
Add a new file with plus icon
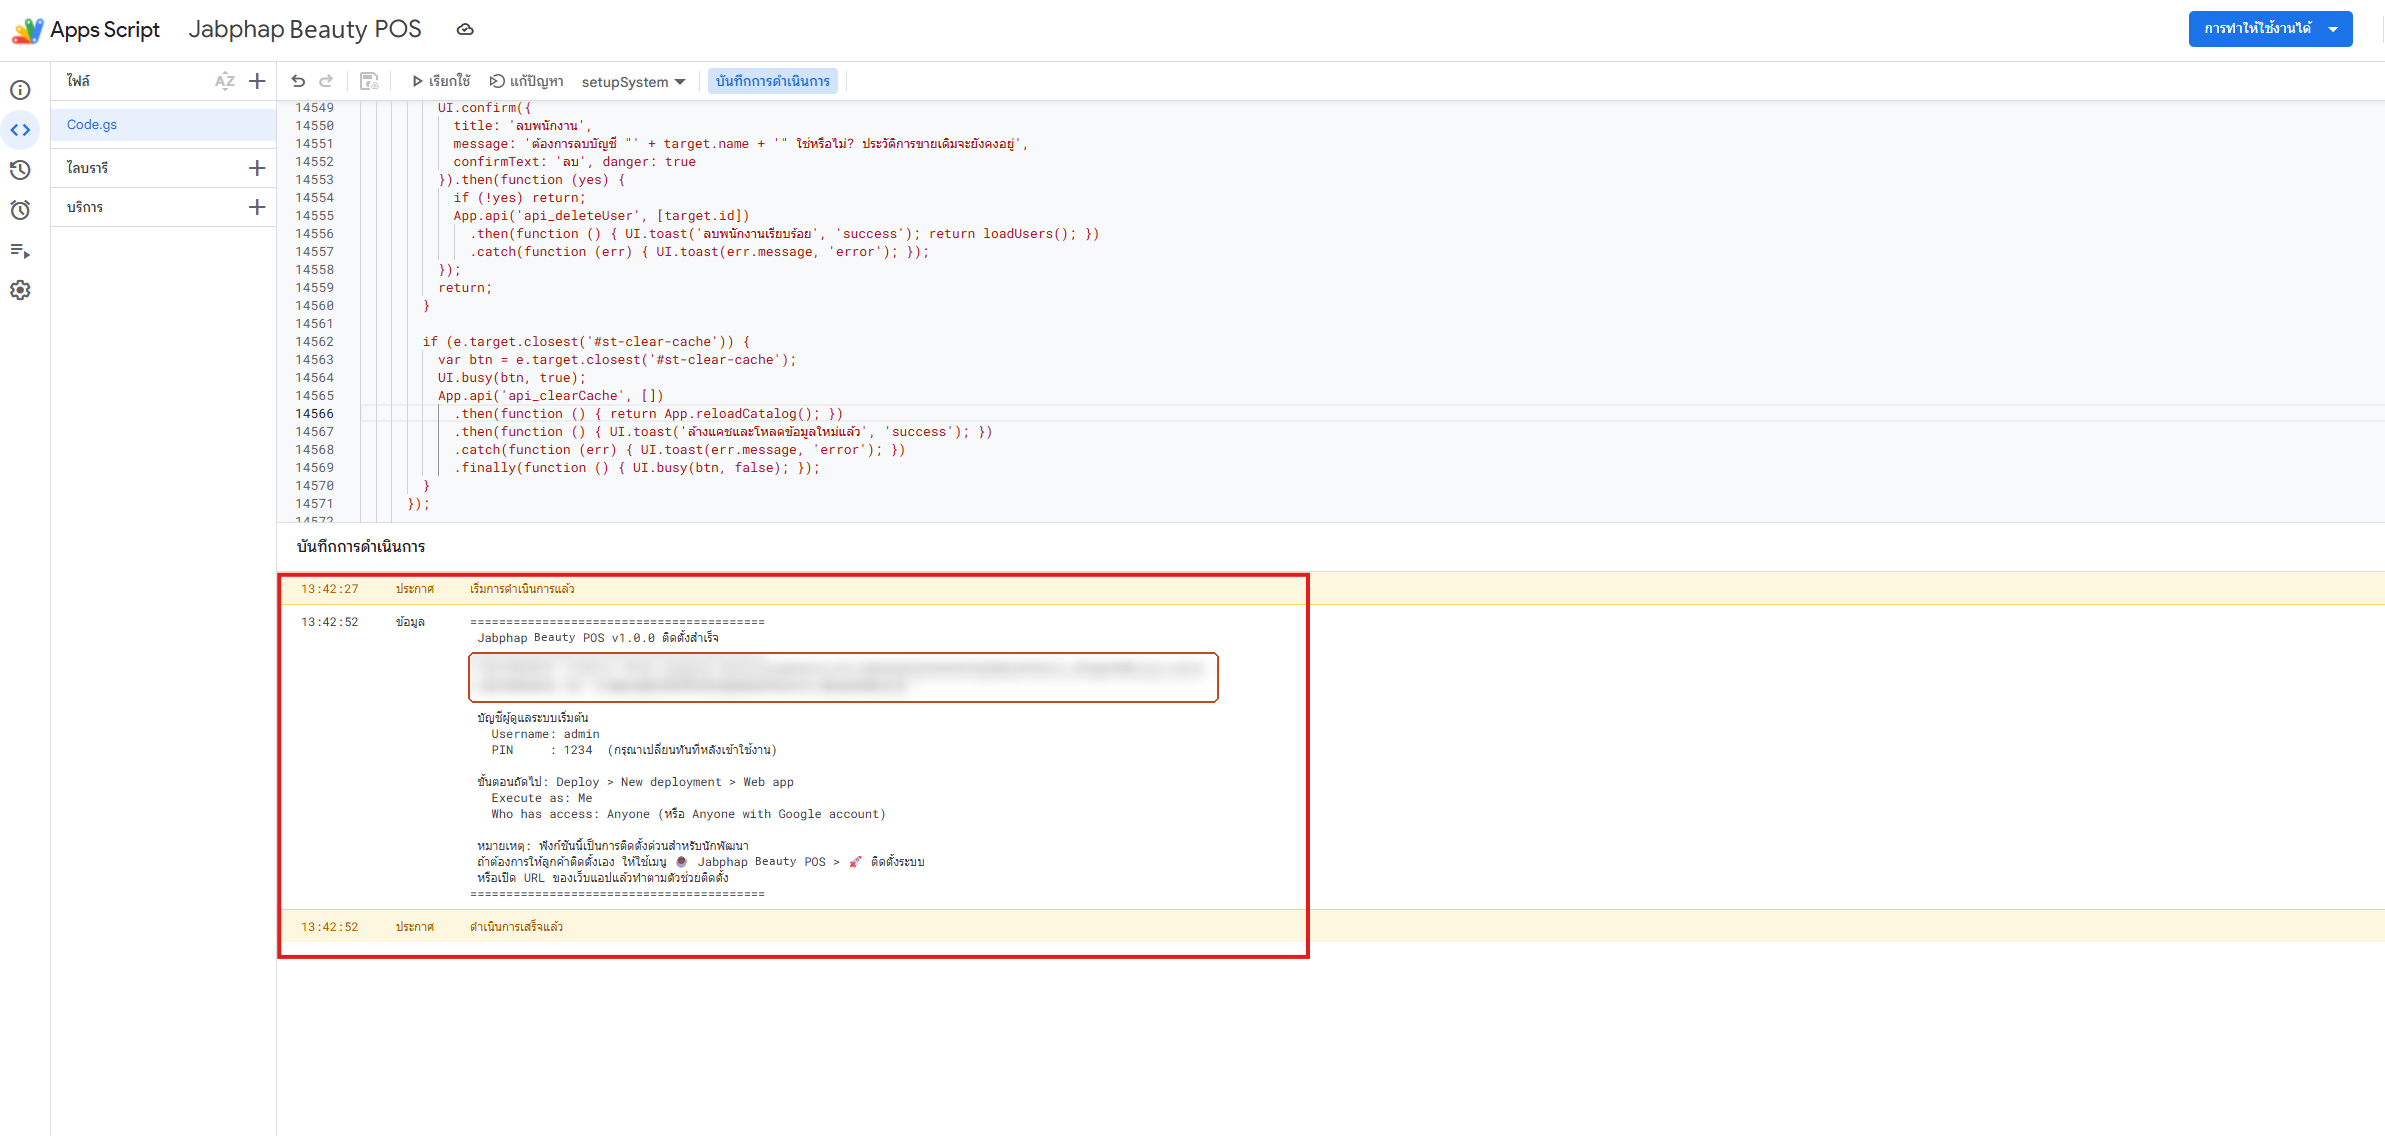coord(257,81)
